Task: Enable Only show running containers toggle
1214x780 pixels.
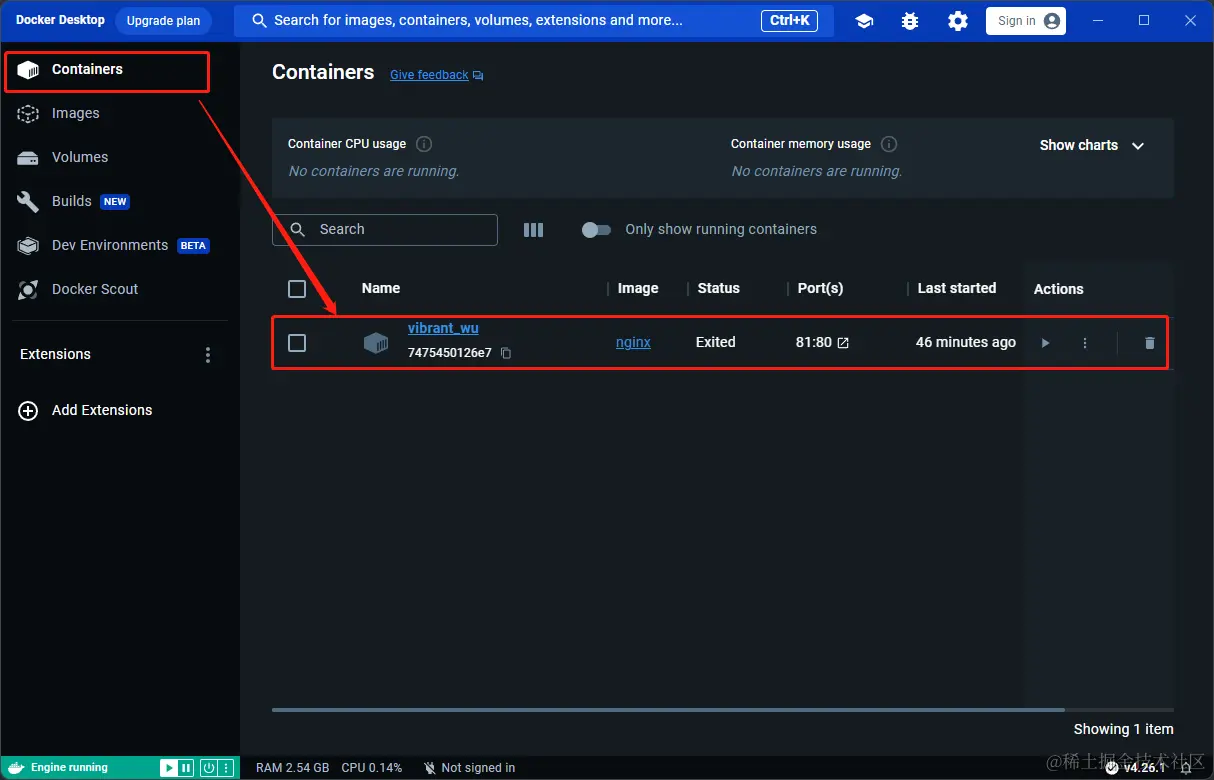Action: [596, 229]
